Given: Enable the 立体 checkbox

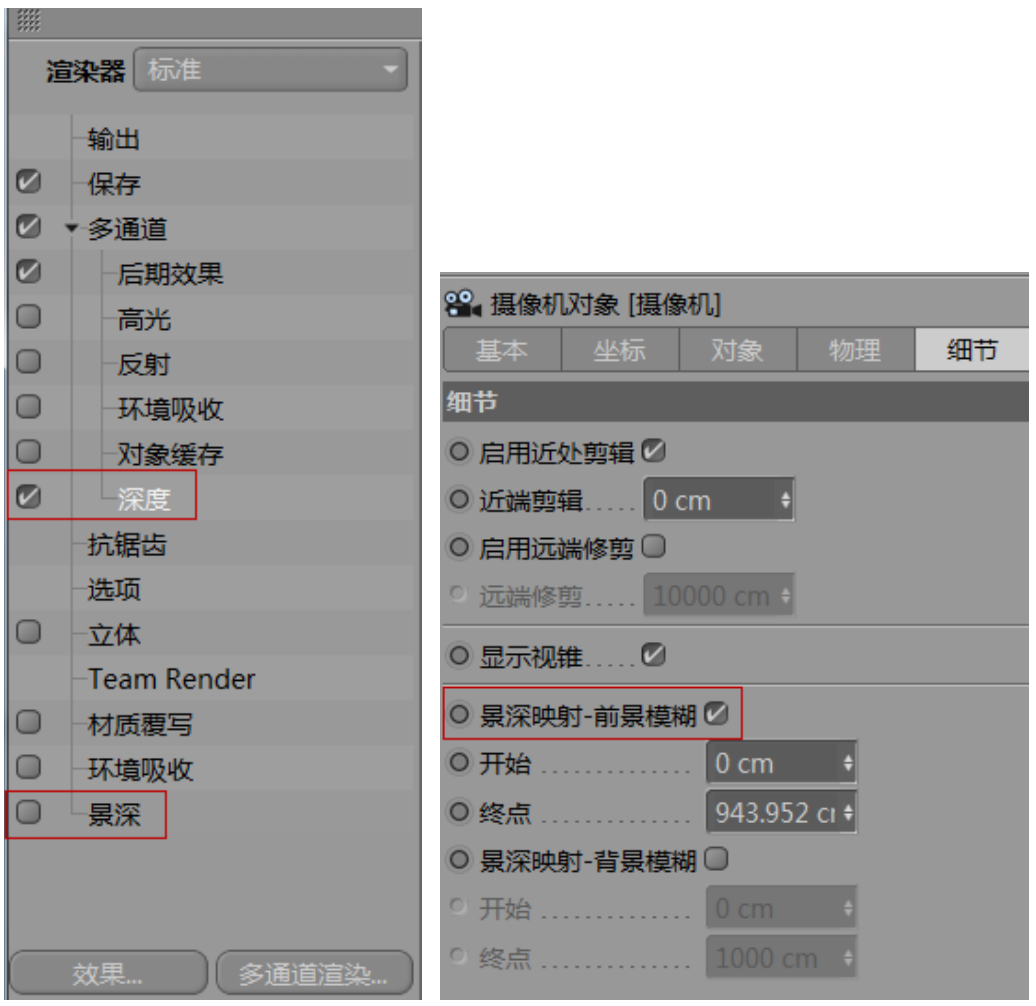Looking at the screenshot, I should point(28,632).
